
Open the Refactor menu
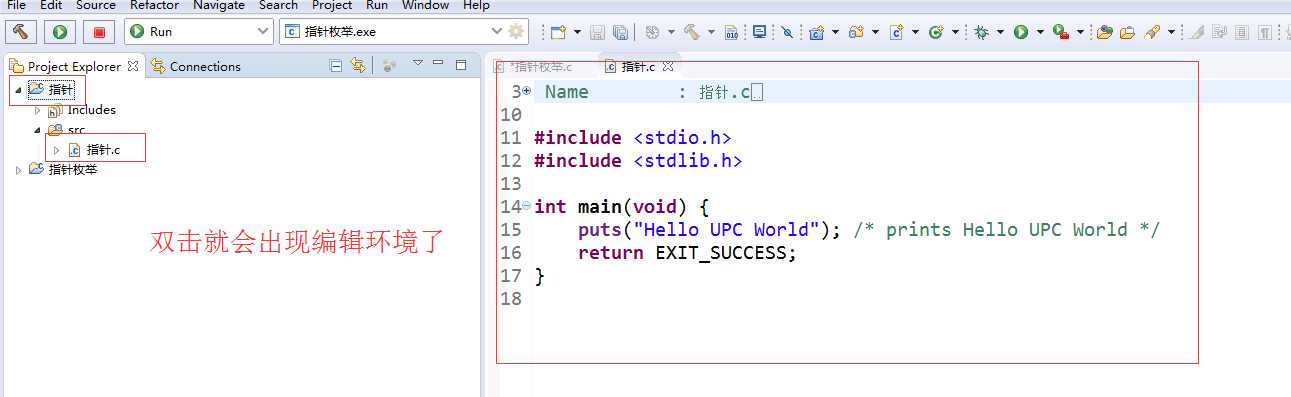tap(154, 5)
